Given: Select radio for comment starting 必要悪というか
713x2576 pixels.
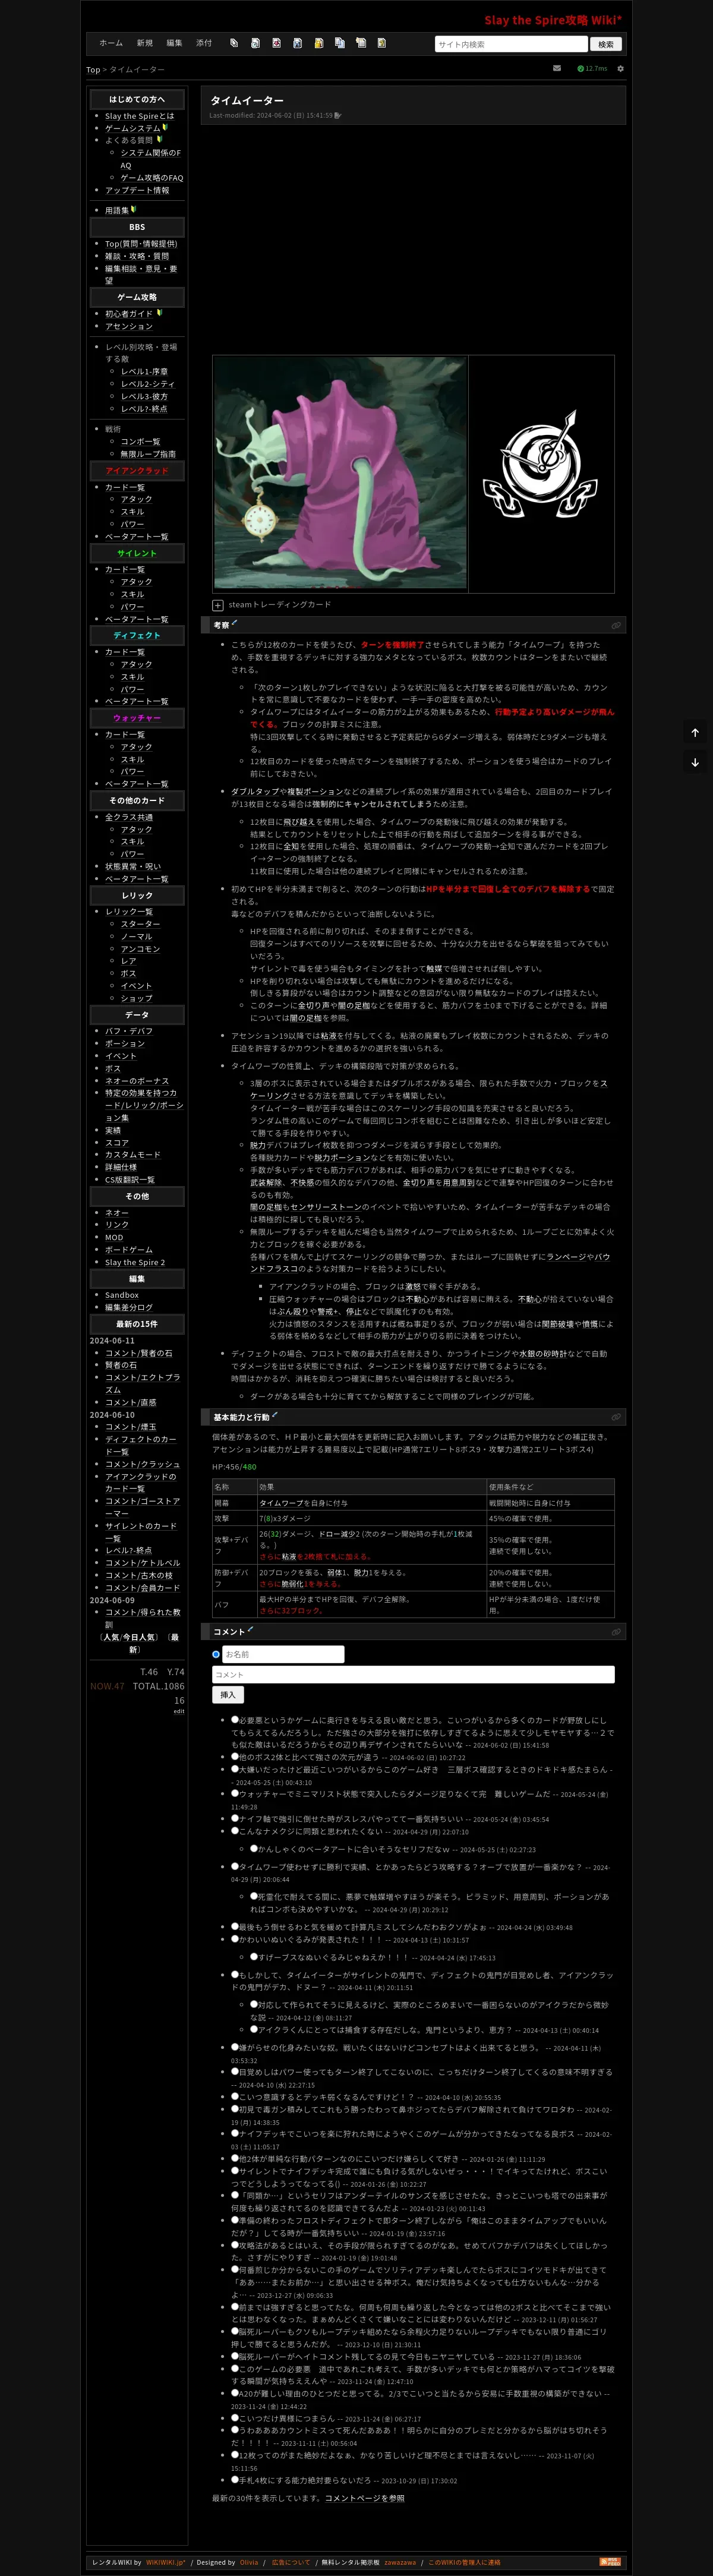Looking at the screenshot, I should point(235,1720).
